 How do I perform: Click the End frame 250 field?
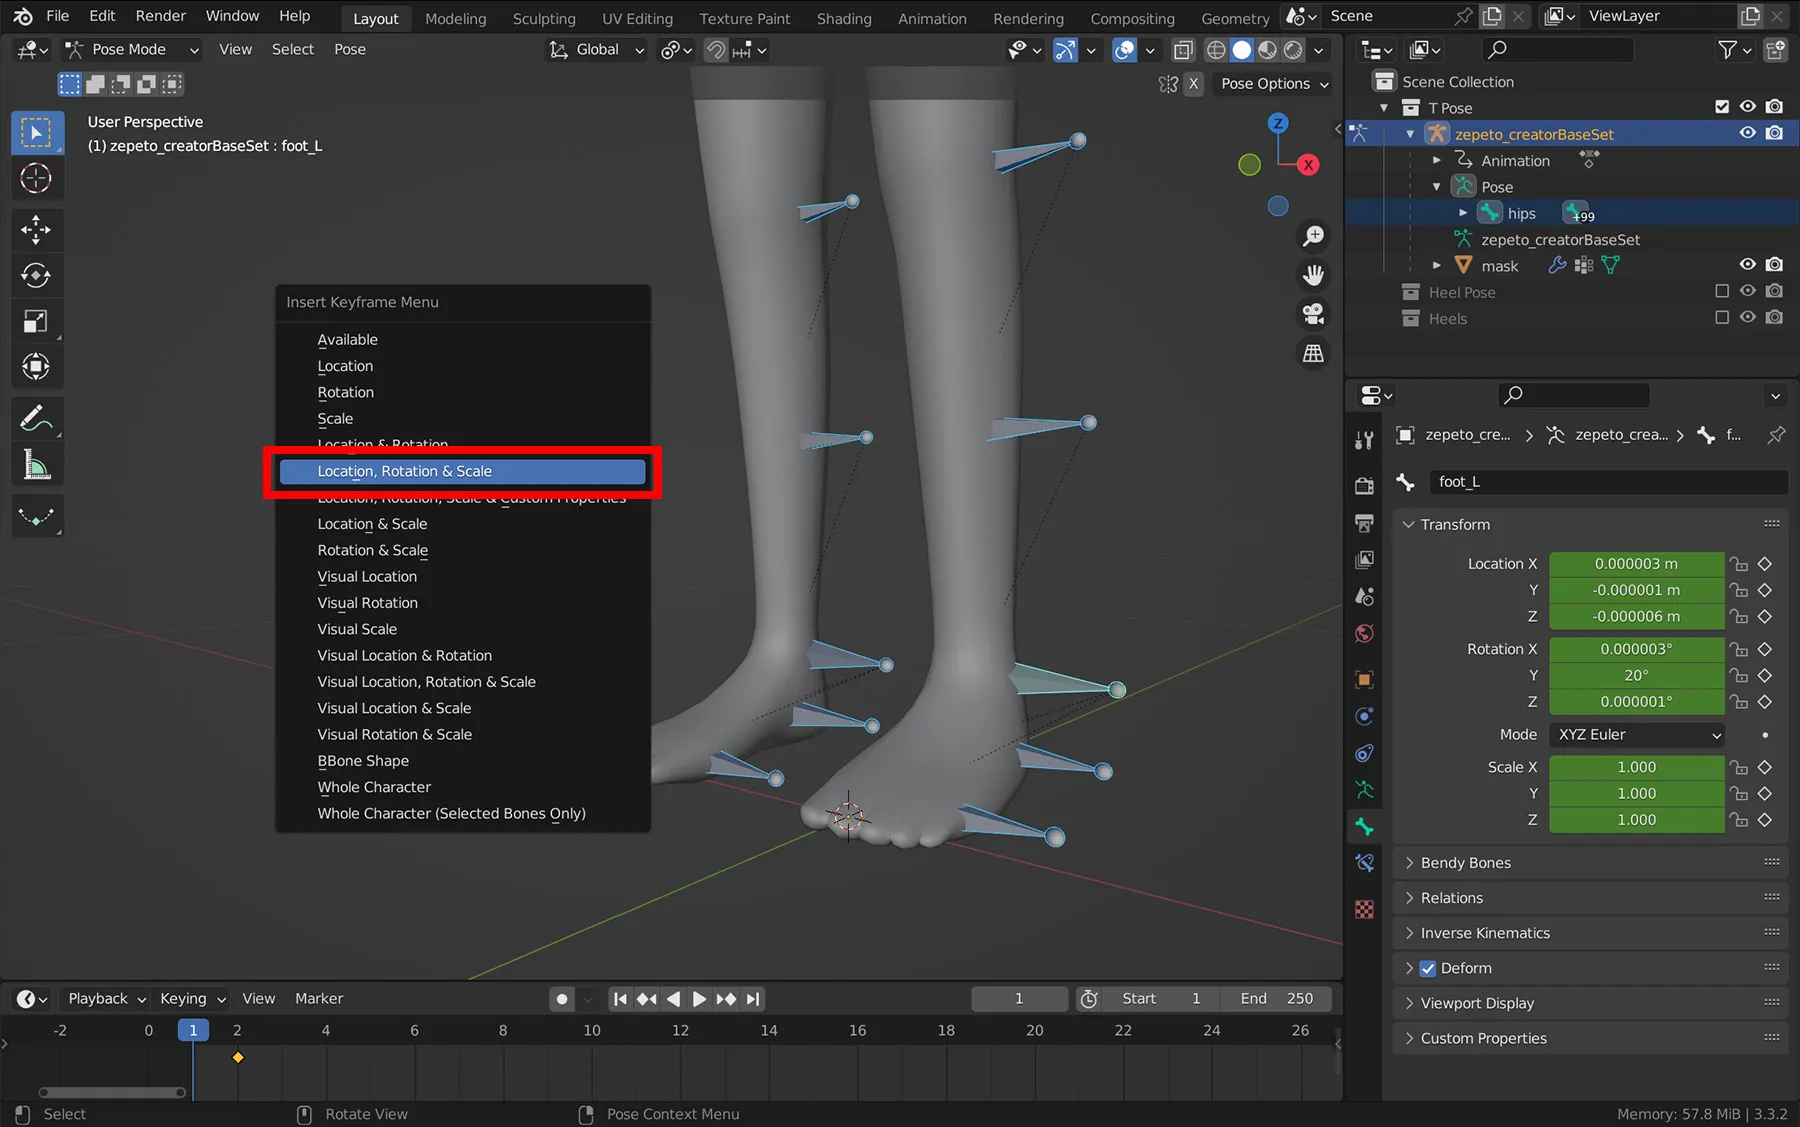click(x=1276, y=998)
